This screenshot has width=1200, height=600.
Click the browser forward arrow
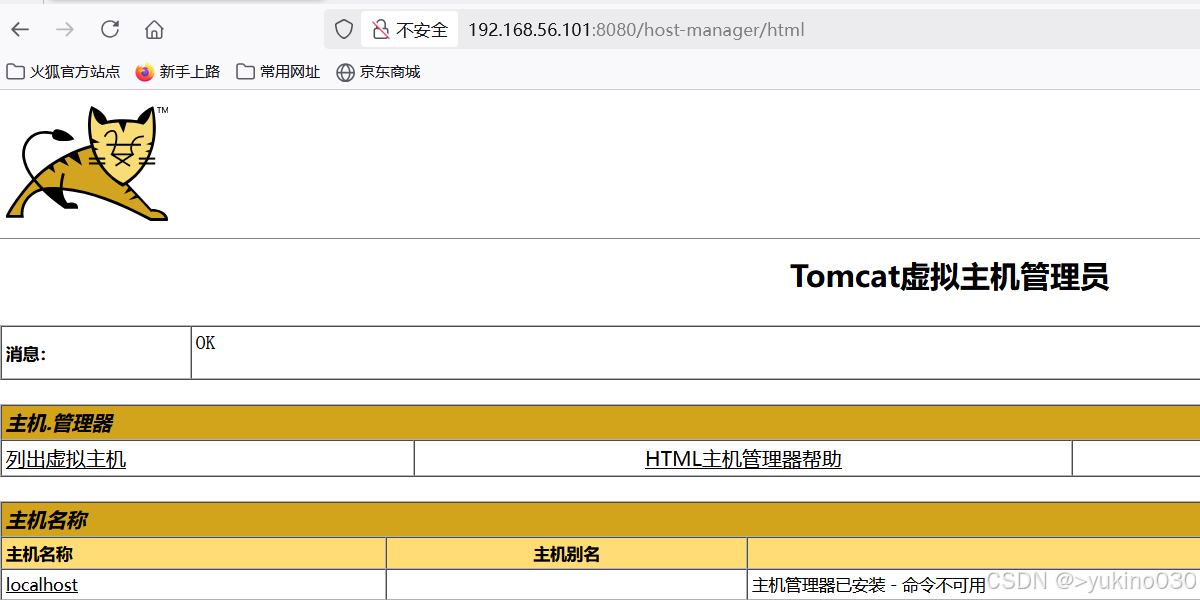tap(65, 30)
